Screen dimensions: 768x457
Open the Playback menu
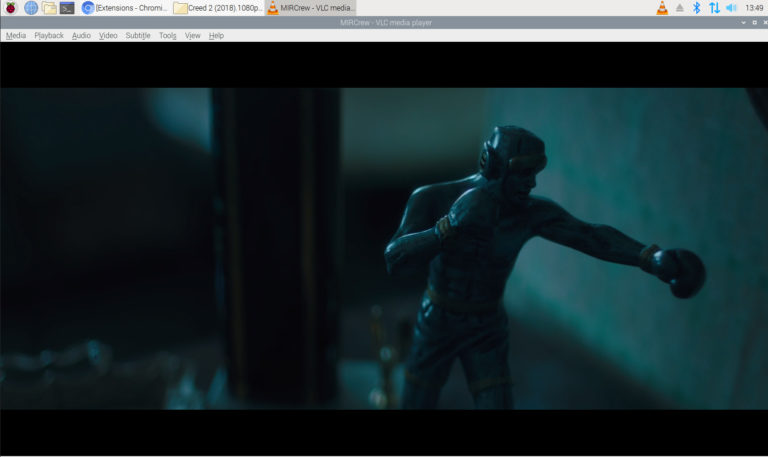coord(48,36)
